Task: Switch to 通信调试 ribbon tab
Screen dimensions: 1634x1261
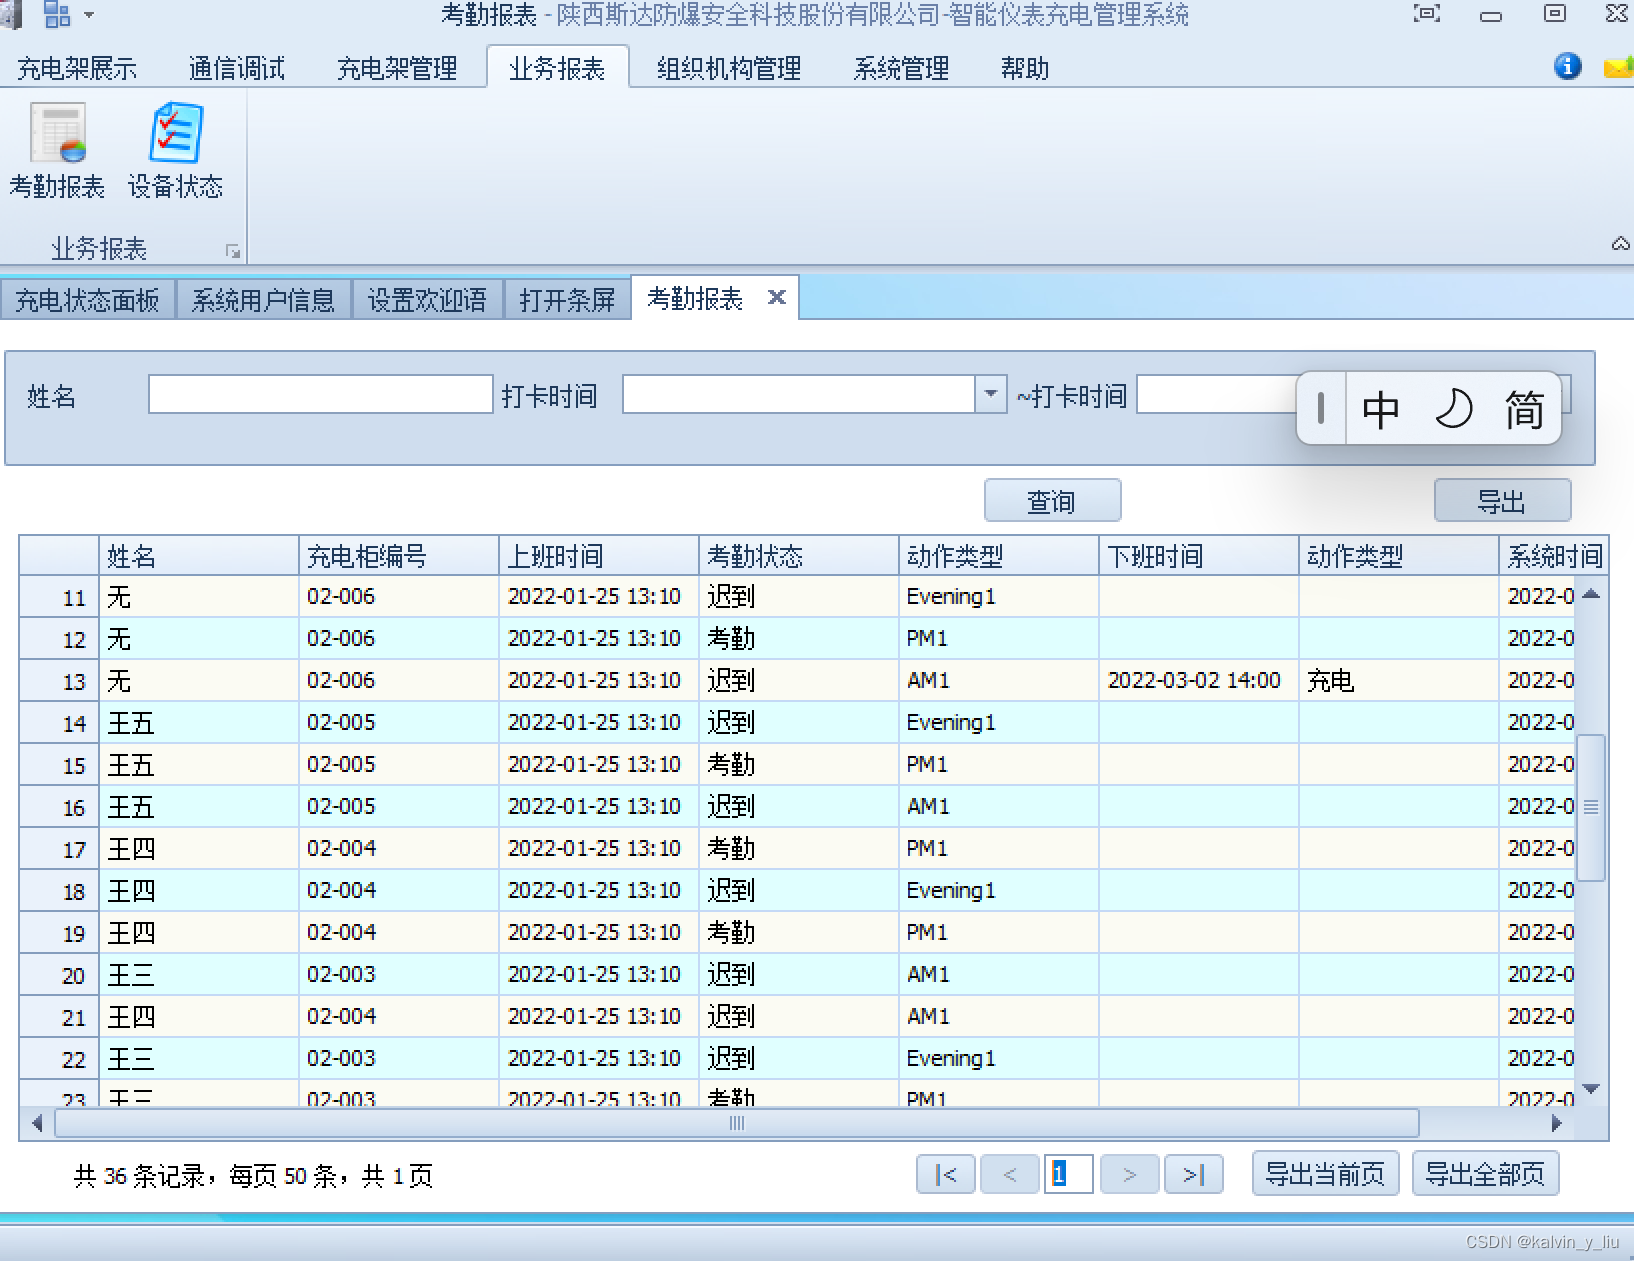Action: point(237,68)
